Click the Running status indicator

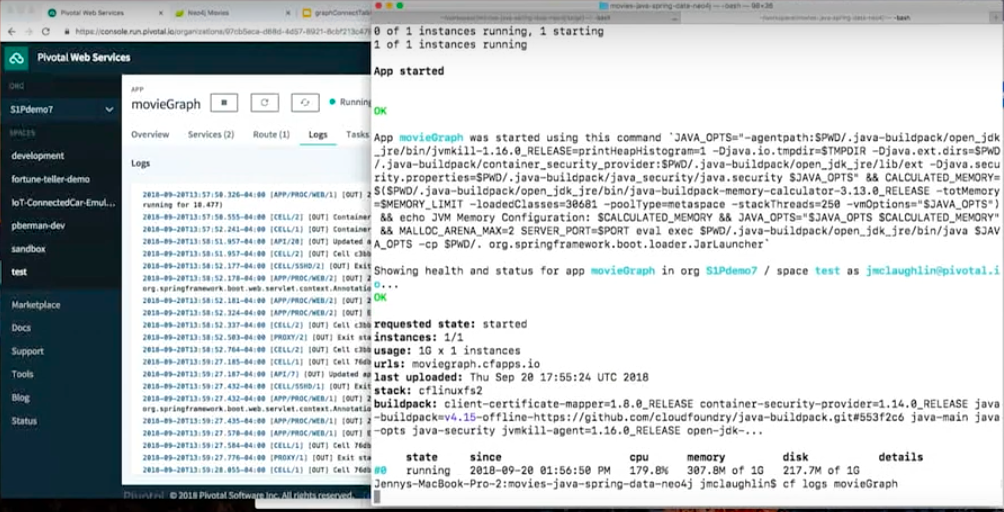pos(350,102)
